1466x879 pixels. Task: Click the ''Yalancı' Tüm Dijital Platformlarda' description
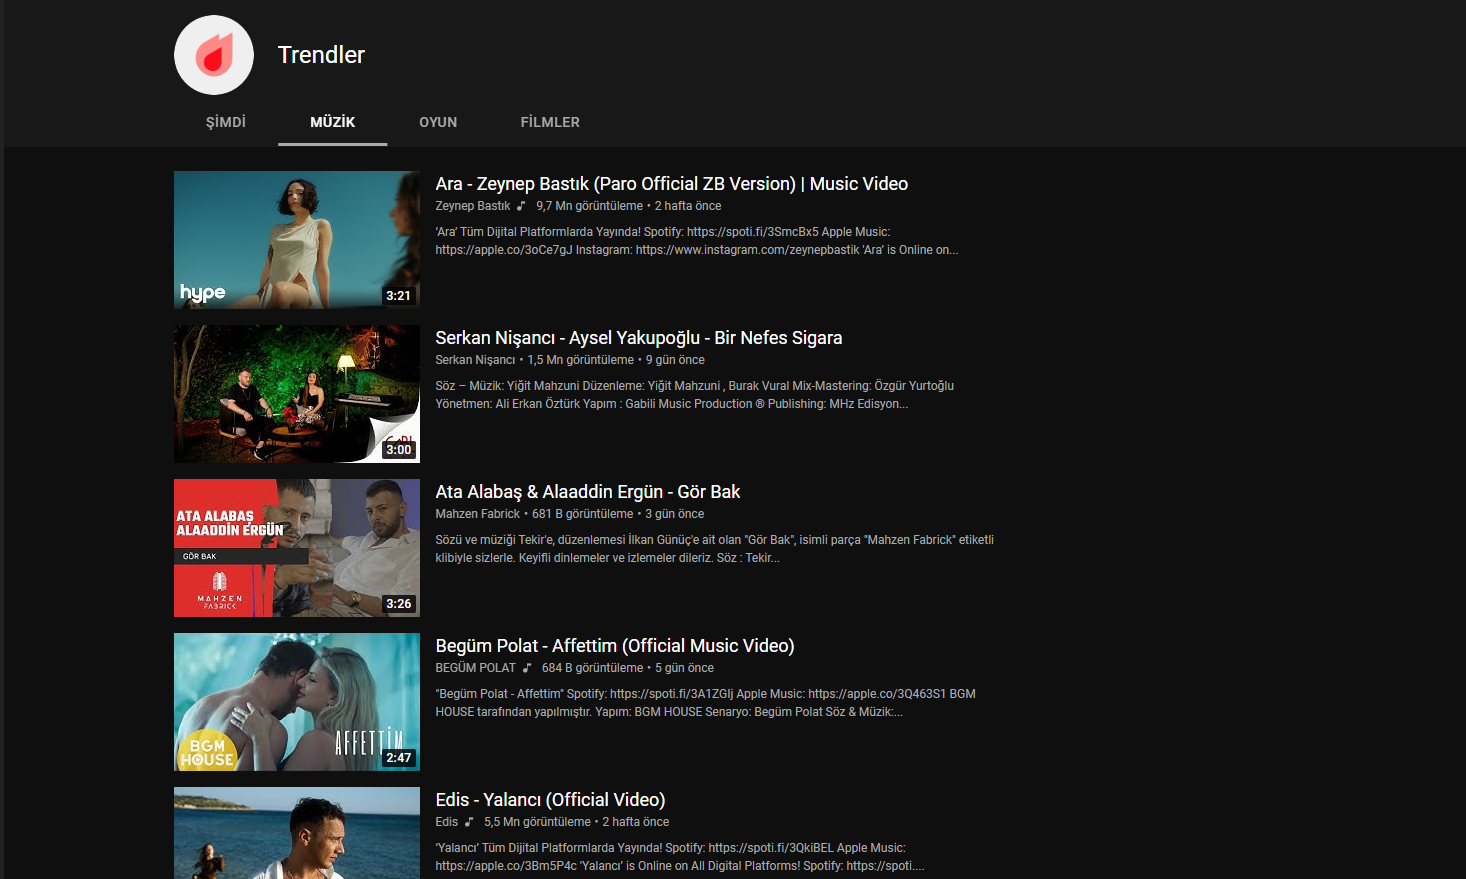[x=680, y=857]
